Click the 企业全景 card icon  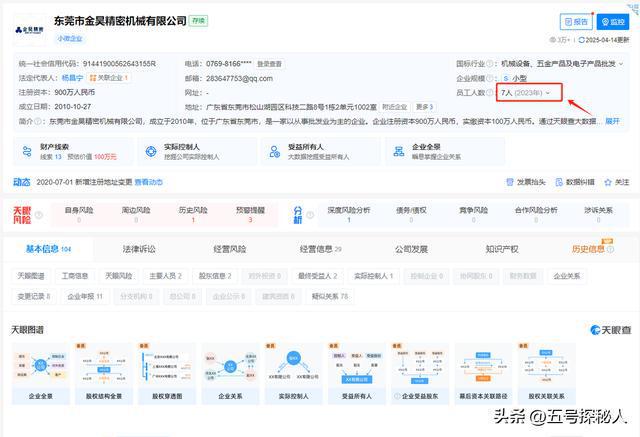point(399,151)
